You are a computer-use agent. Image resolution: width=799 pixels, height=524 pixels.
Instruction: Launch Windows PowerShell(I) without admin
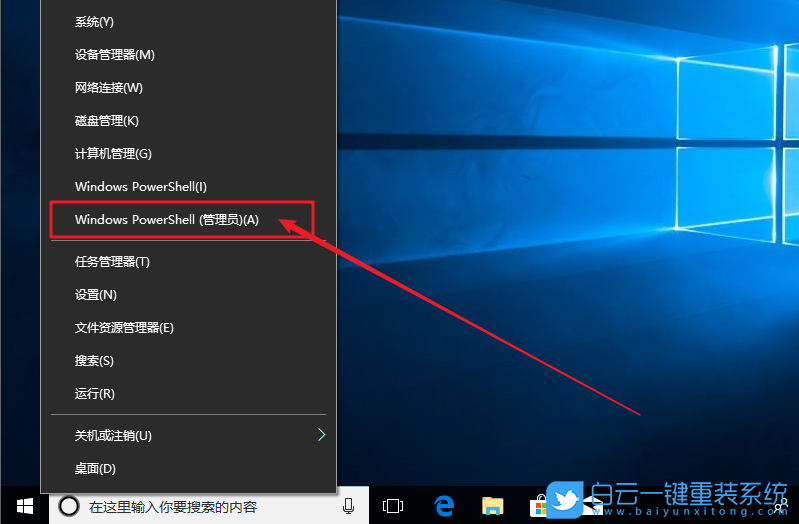(140, 186)
